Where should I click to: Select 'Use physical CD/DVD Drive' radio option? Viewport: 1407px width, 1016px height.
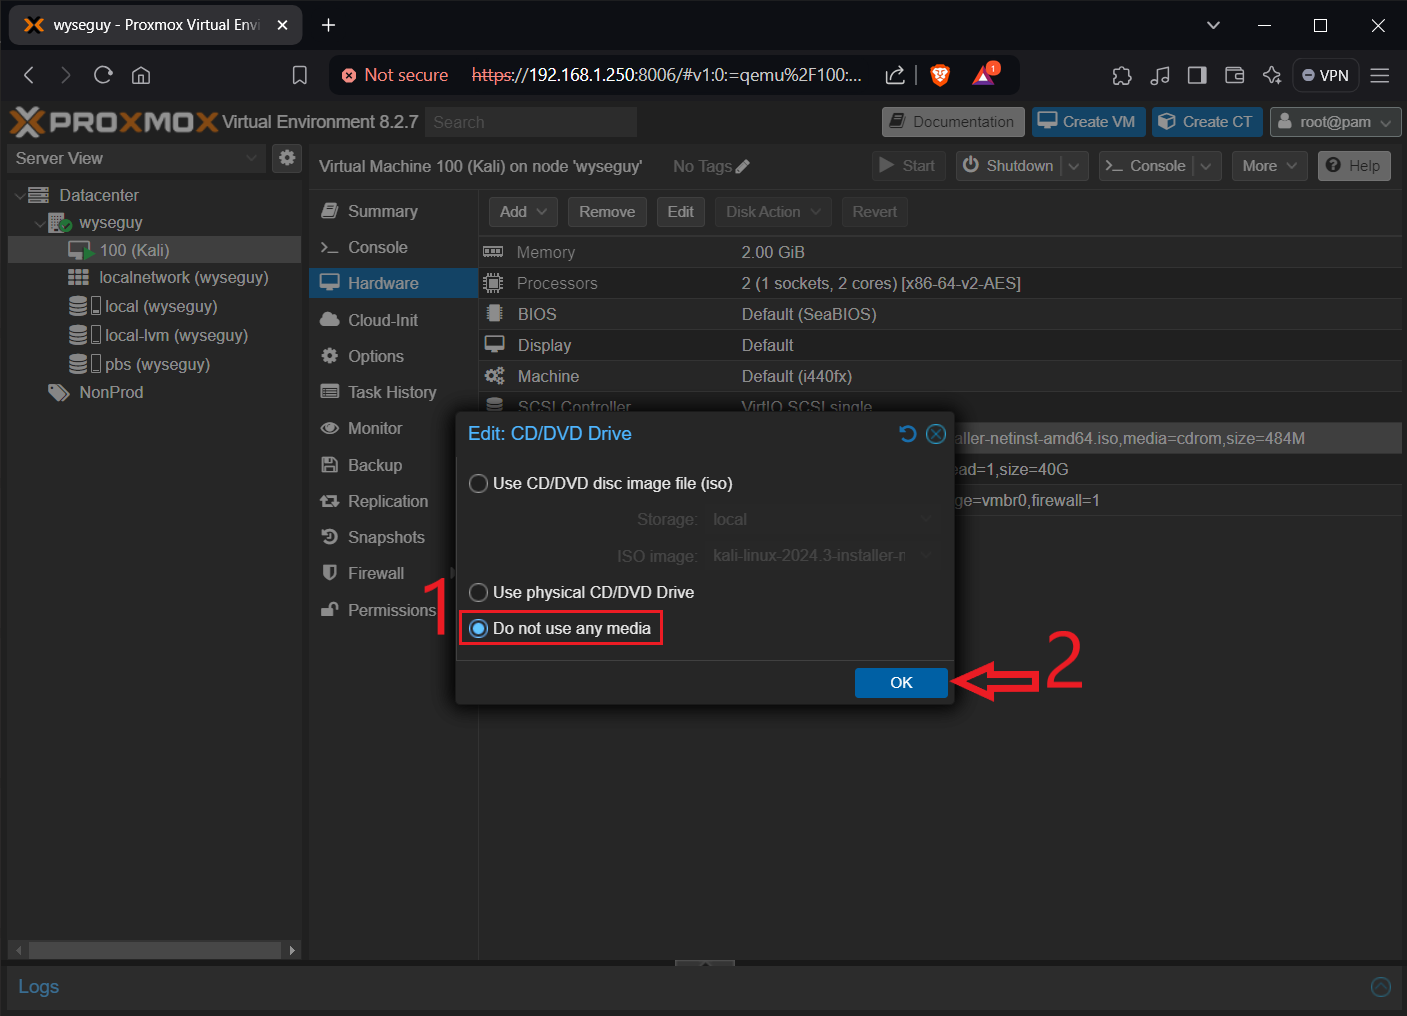478,592
